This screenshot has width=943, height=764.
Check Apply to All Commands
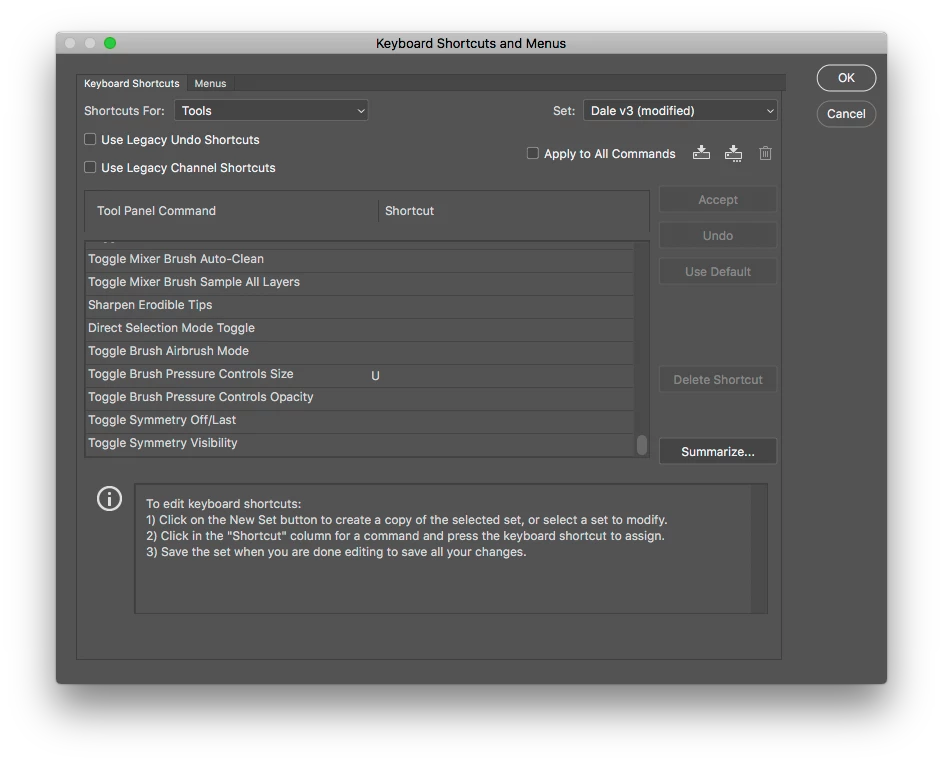[x=533, y=153]
